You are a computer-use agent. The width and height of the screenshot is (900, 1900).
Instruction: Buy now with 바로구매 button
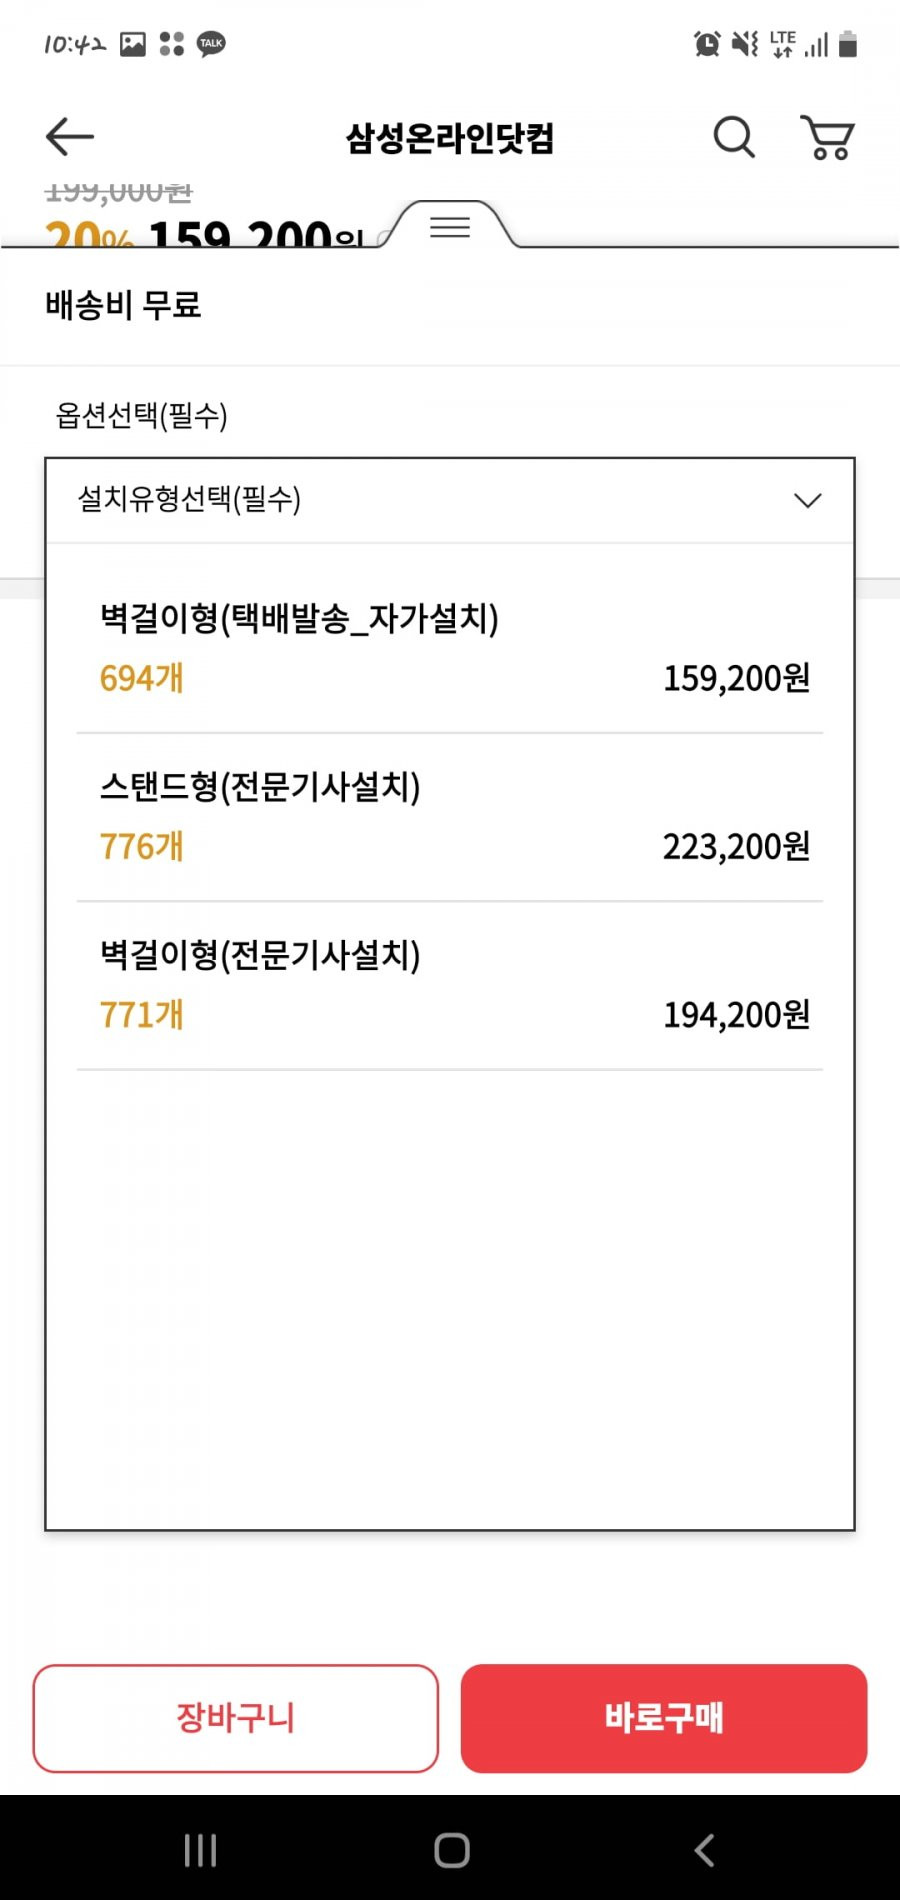[664, 1718]
